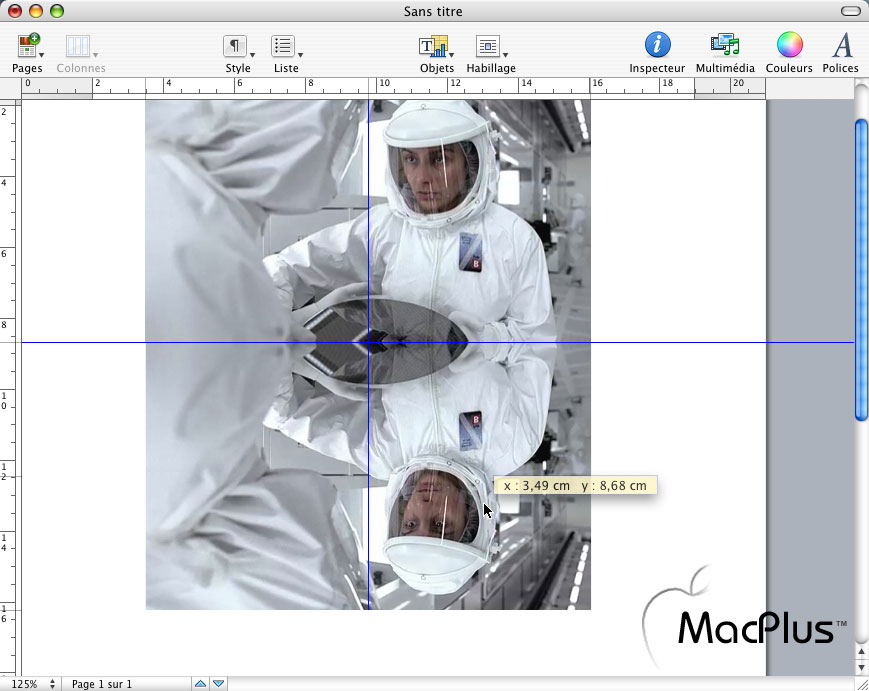Click the "Page 1 sur 1" status text
Viewport: 869px width, 691px height.
102,684
